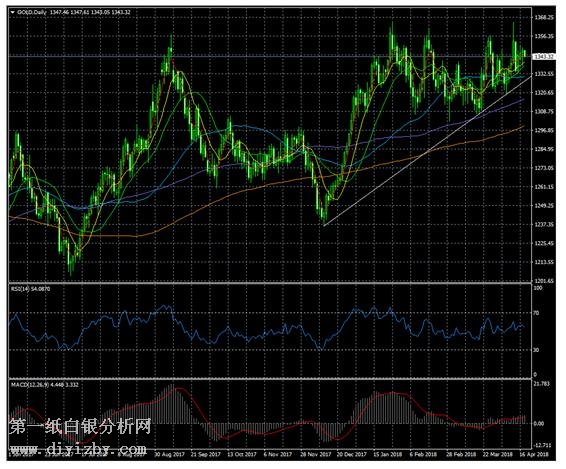Select the white ascending trendline
The width and height of the screenshot is (566, 469).
428,151
